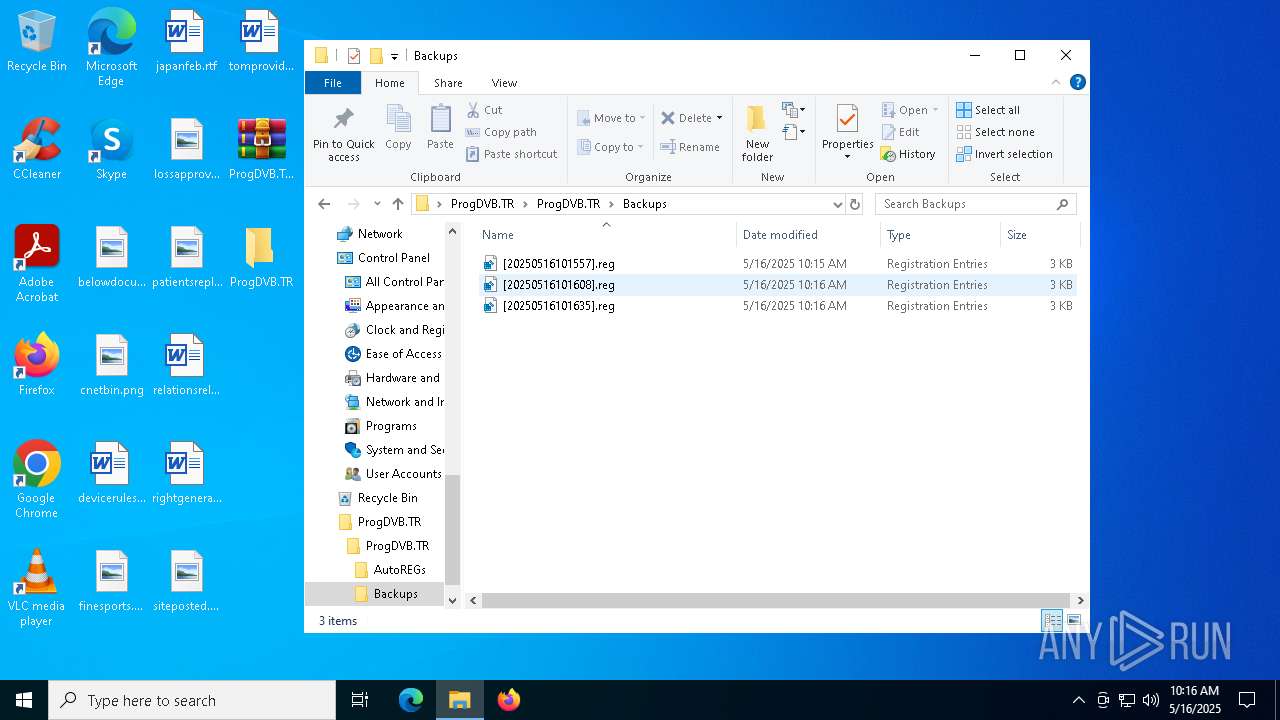Open the Copy to dropdown

(x=610, y=147)
